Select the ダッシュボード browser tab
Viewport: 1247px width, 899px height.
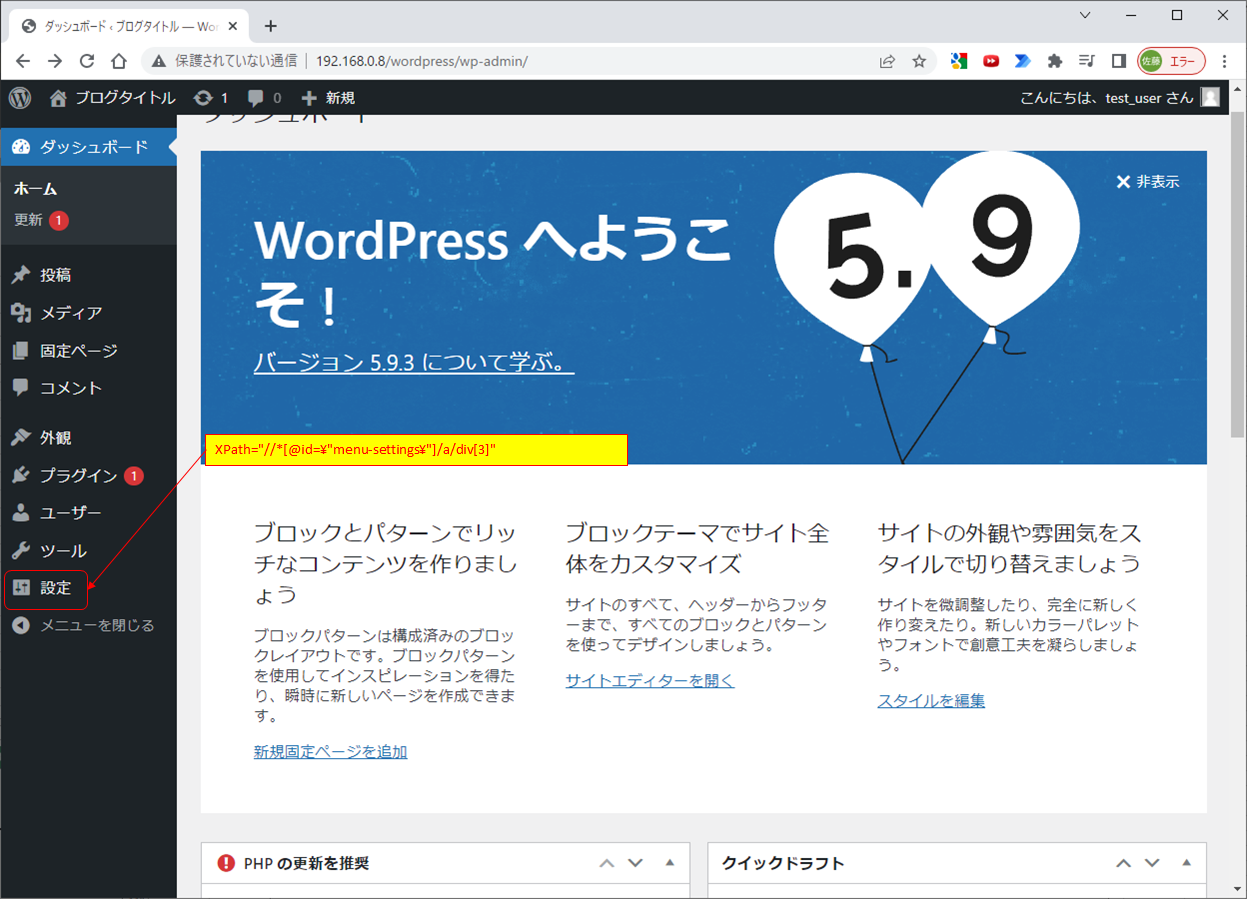(130, 26)
